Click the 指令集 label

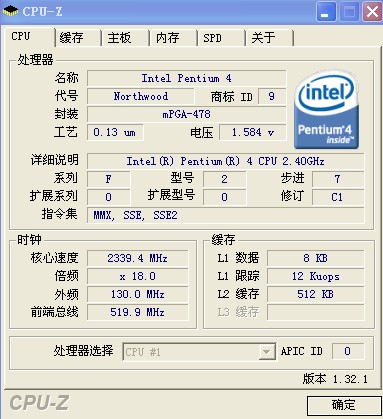[x=60, y=214]
